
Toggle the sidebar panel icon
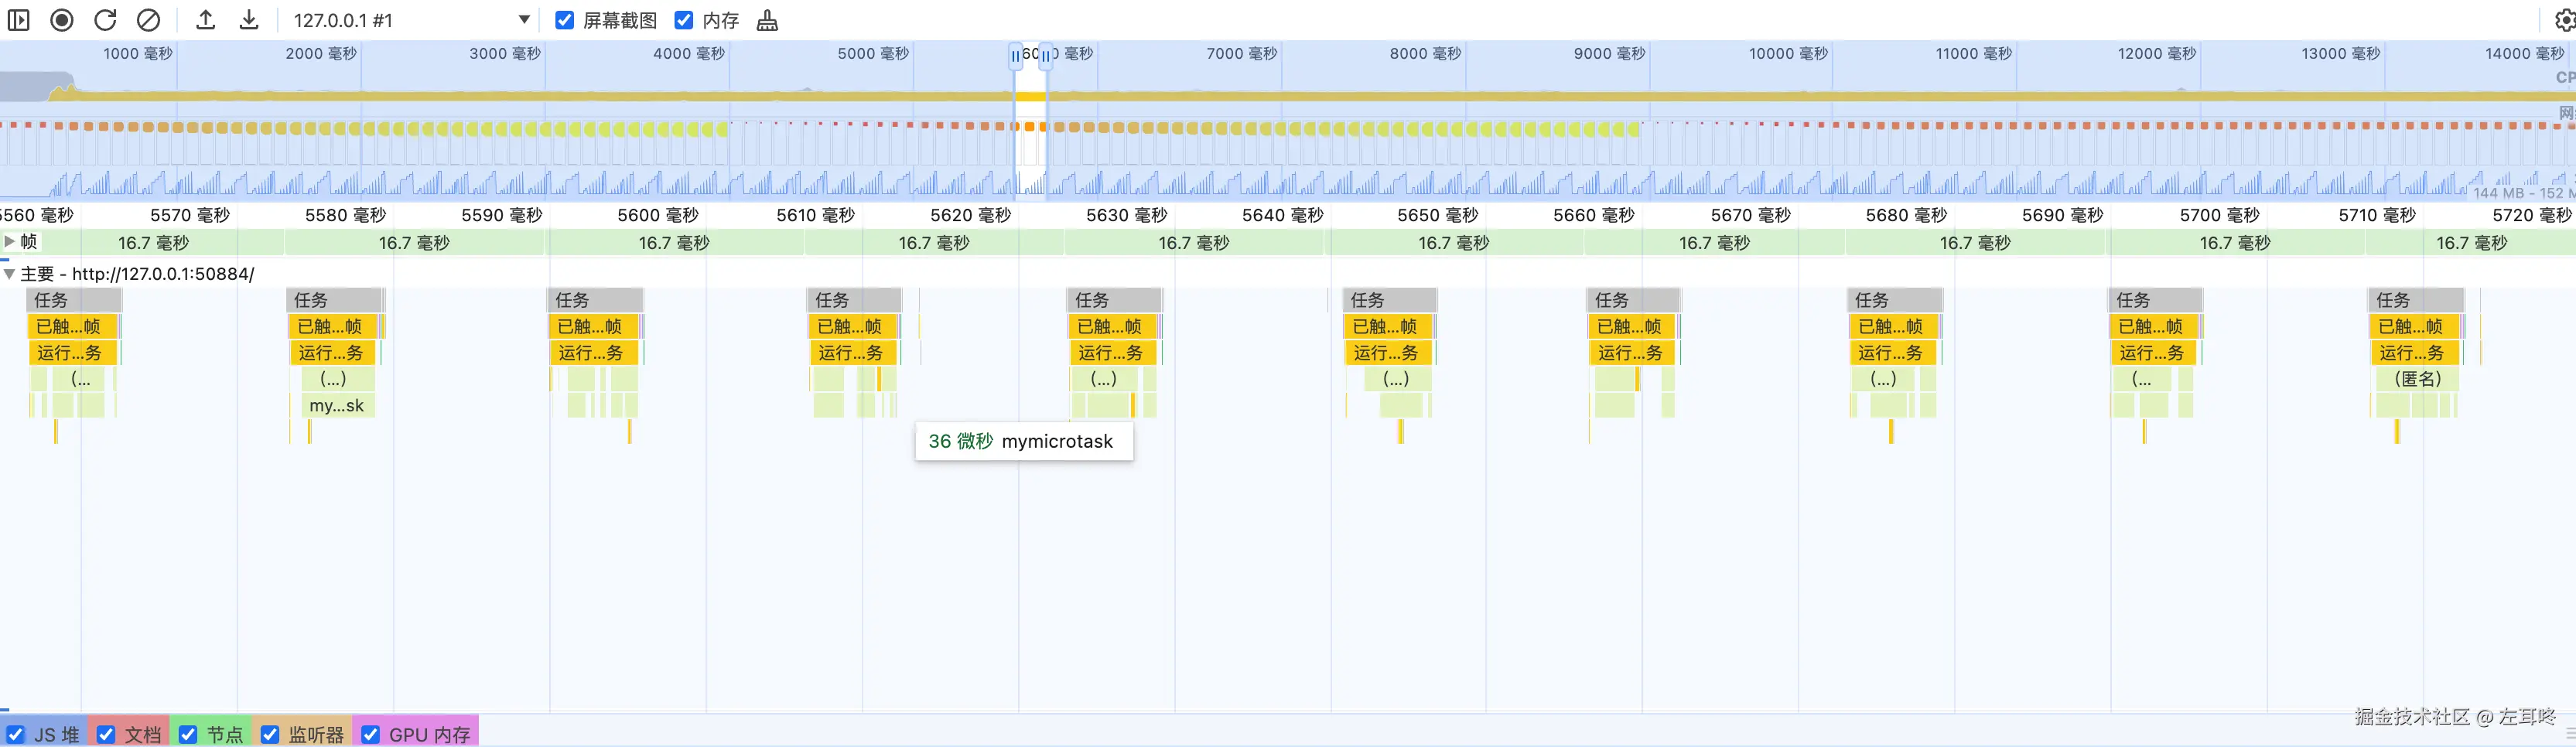[x=18, y=20]
